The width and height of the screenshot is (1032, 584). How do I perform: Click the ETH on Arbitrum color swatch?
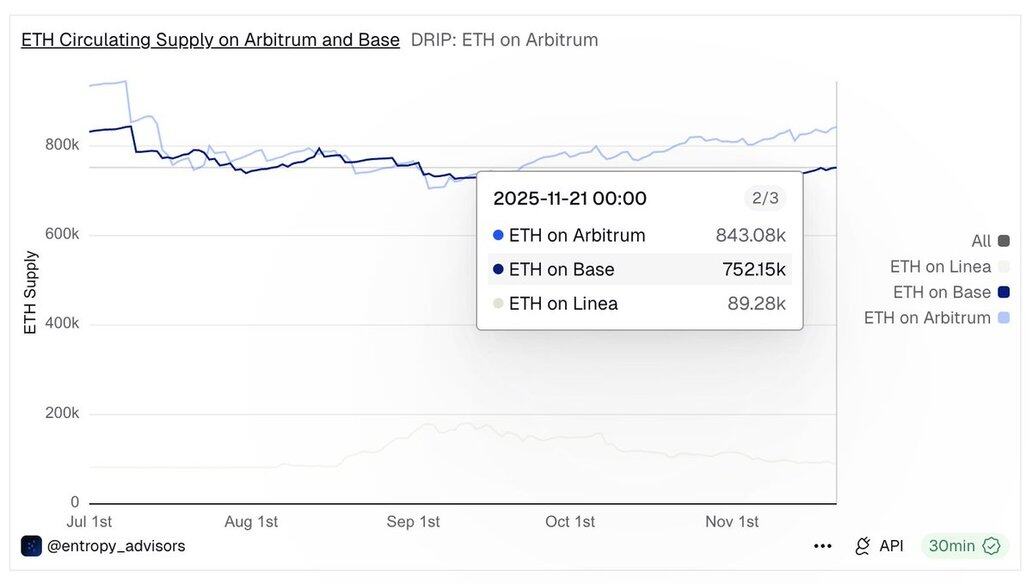click(1003, 318)
